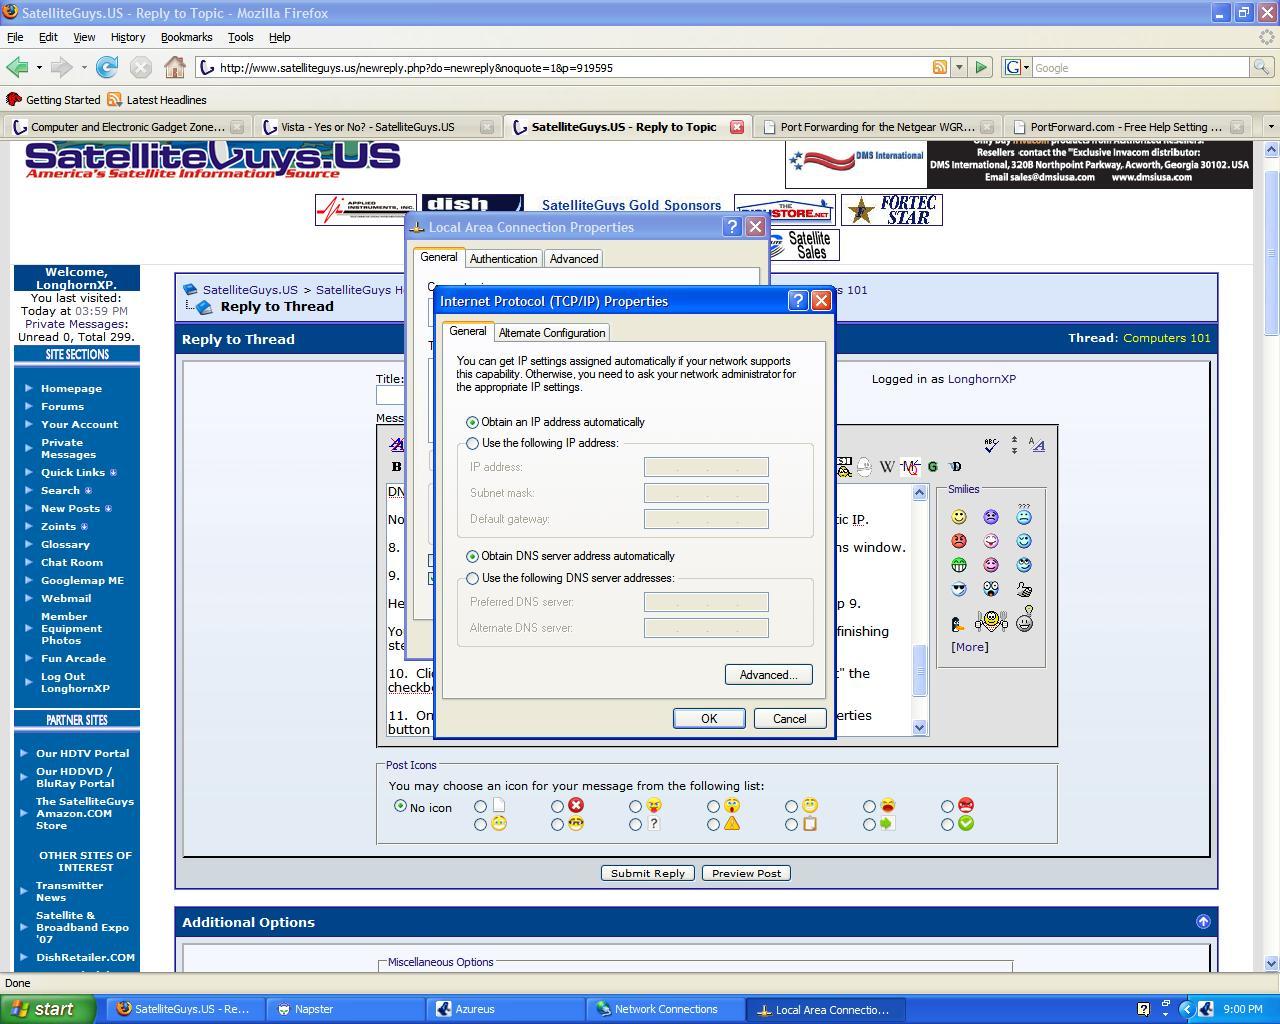
Task: Open the search engine selector dropdown
Action: [x=1015, y=67]
